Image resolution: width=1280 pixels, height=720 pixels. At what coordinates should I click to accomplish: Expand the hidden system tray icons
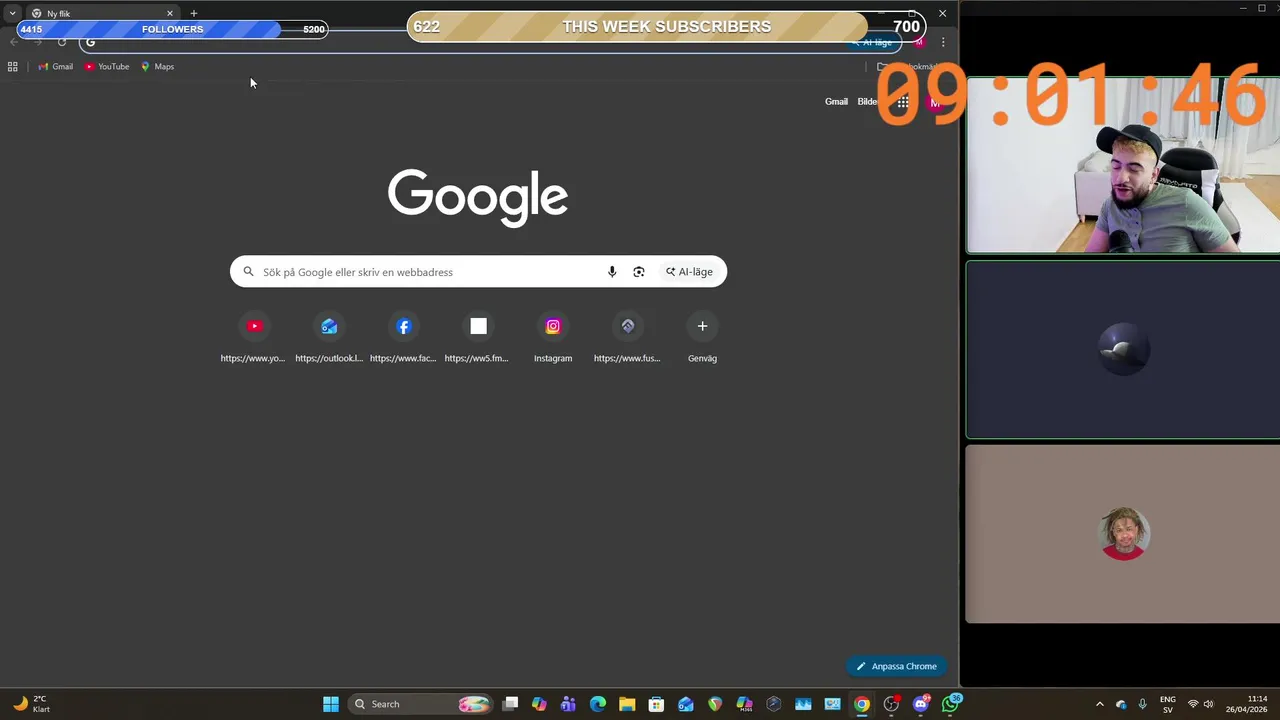(1100, 704)
